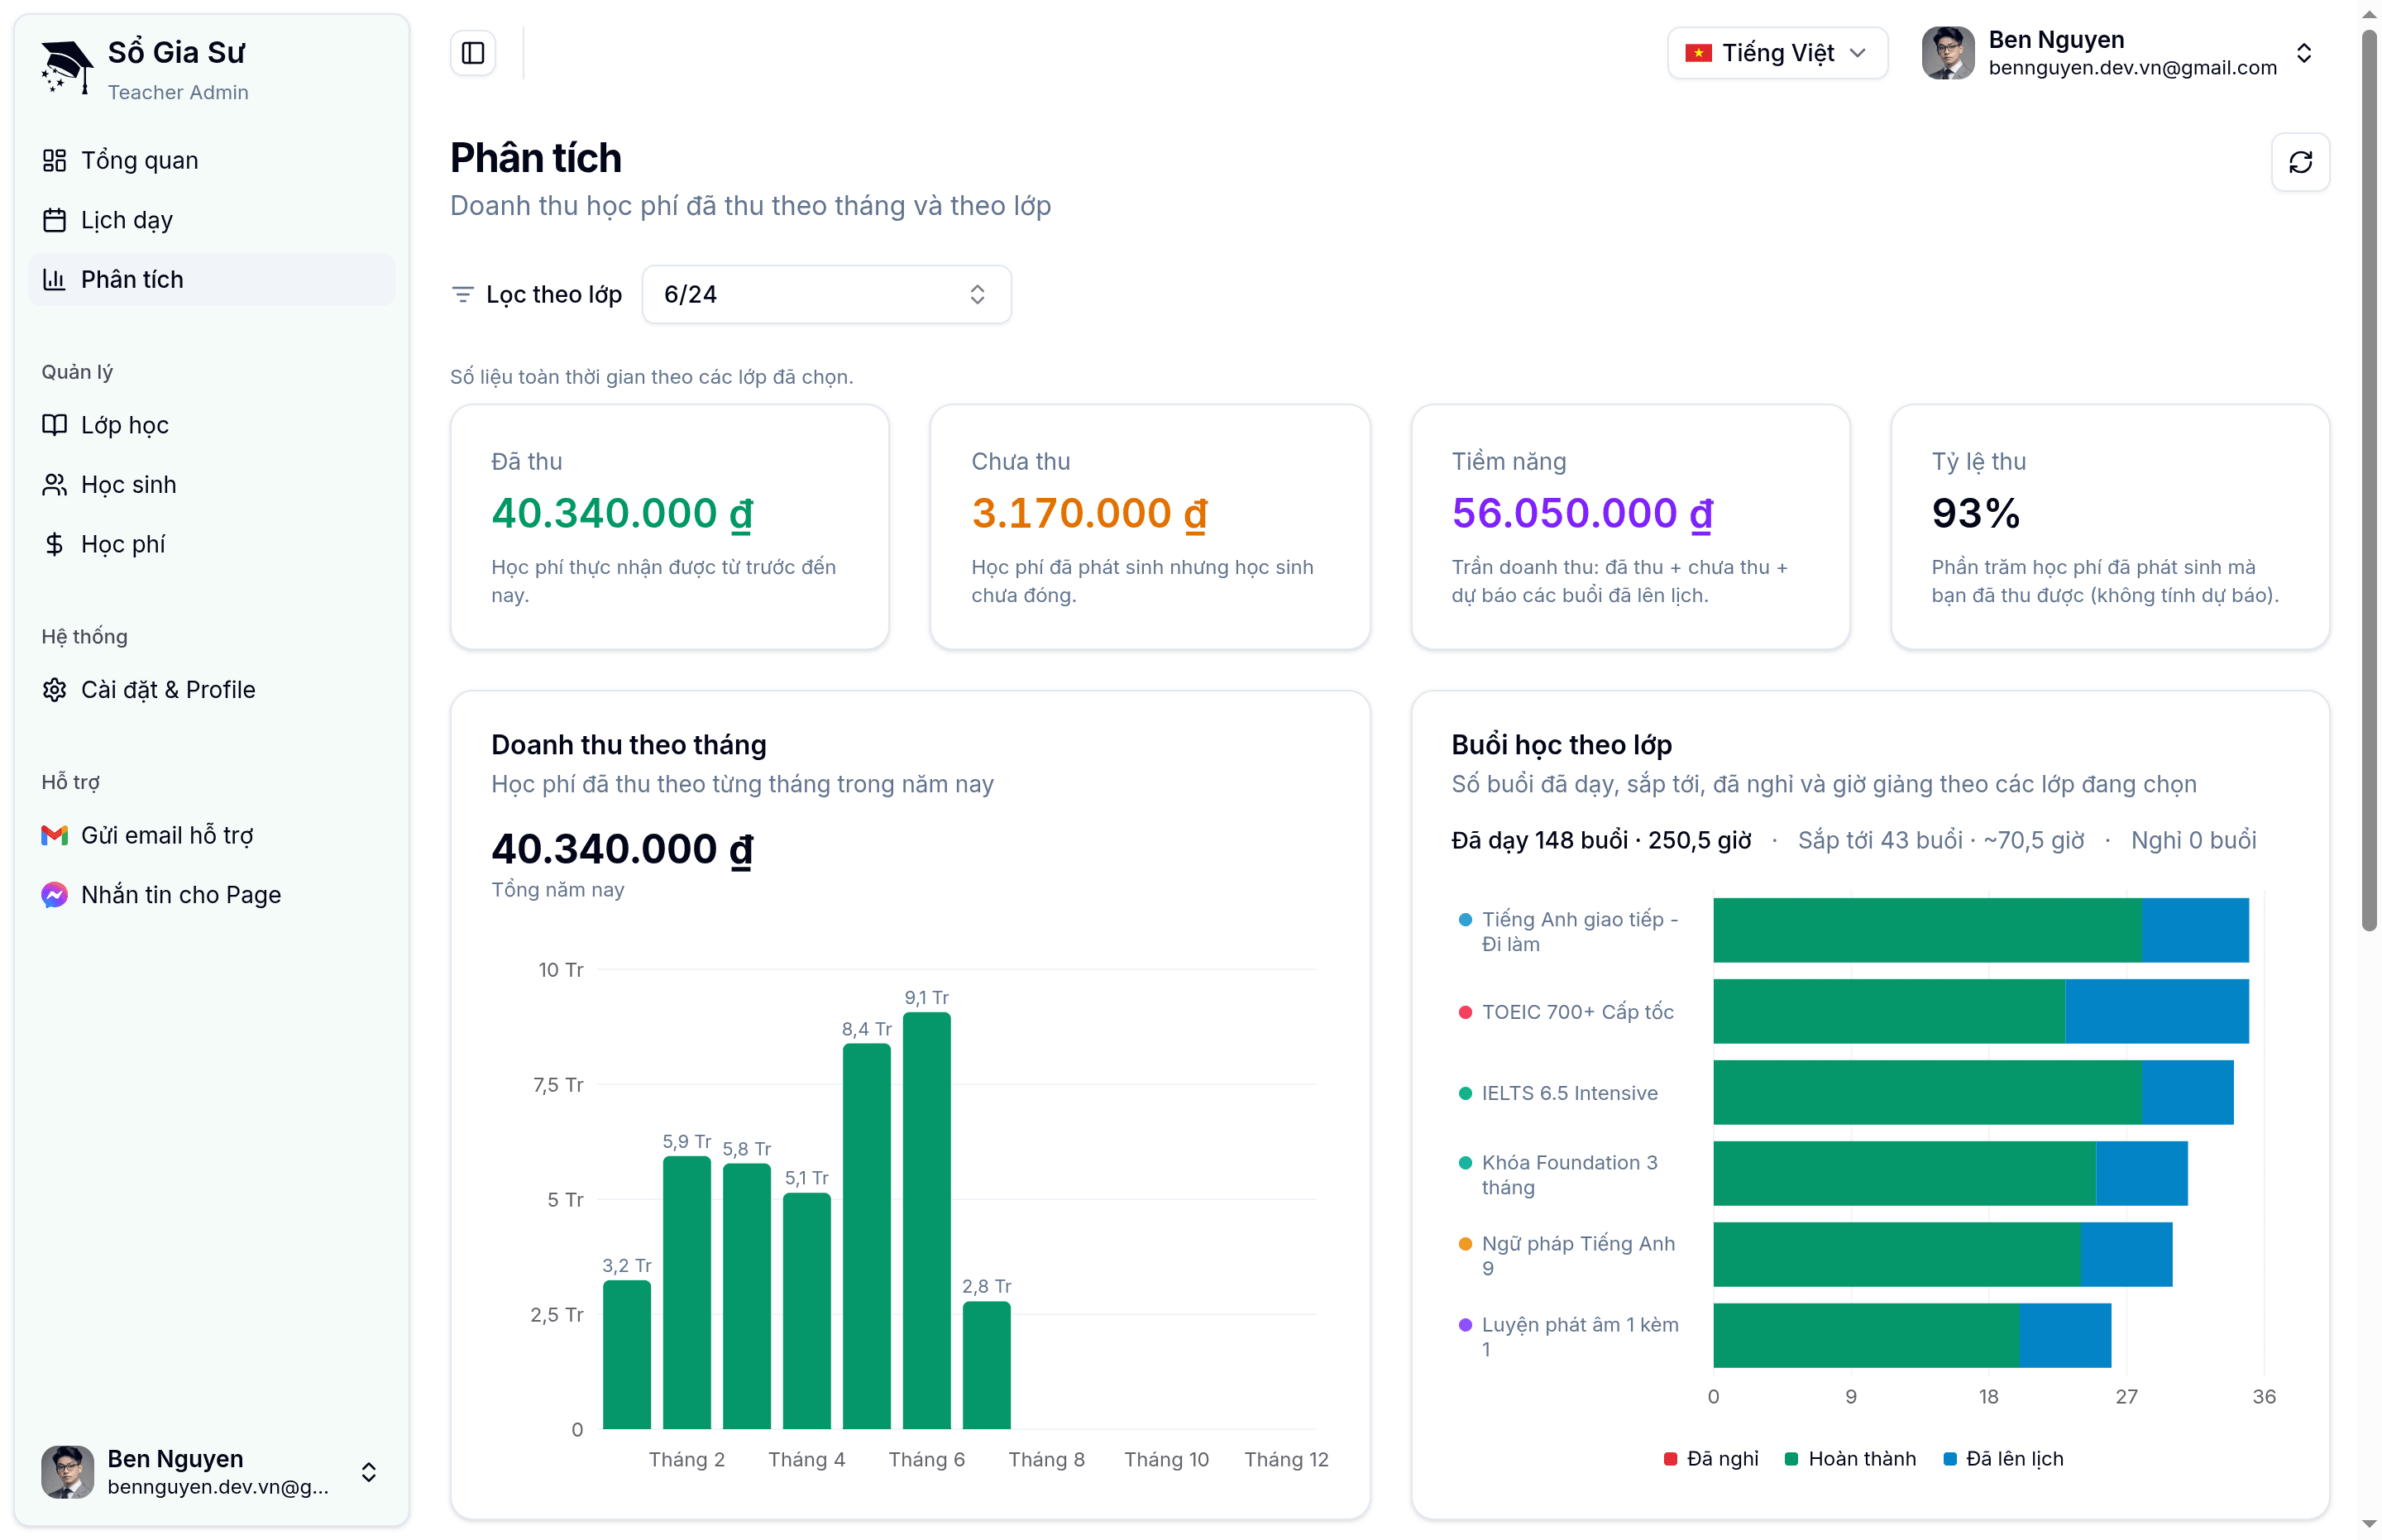Click Ben Nguyen avatar in top header
Screen dimensions: 2382x1540
pyautogui.click(x=1947, y=53)
